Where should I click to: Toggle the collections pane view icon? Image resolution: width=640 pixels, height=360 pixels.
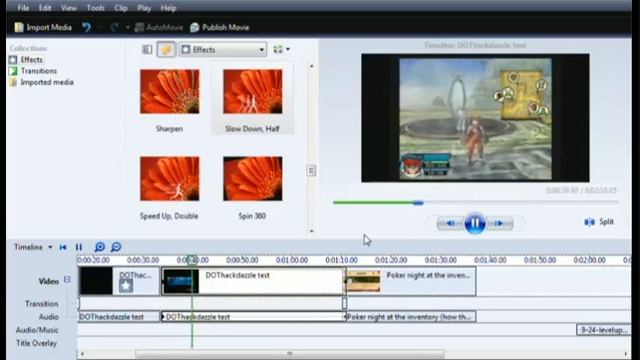point(147,49)
